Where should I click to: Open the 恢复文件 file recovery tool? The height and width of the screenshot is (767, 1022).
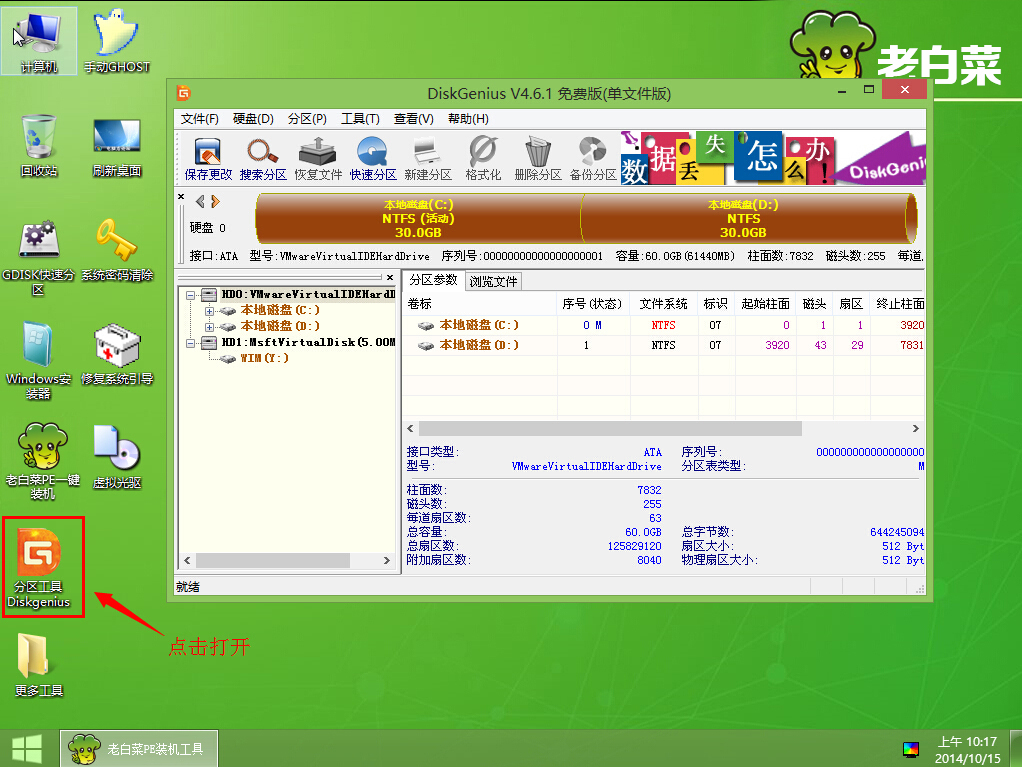[x=318, y=158]
